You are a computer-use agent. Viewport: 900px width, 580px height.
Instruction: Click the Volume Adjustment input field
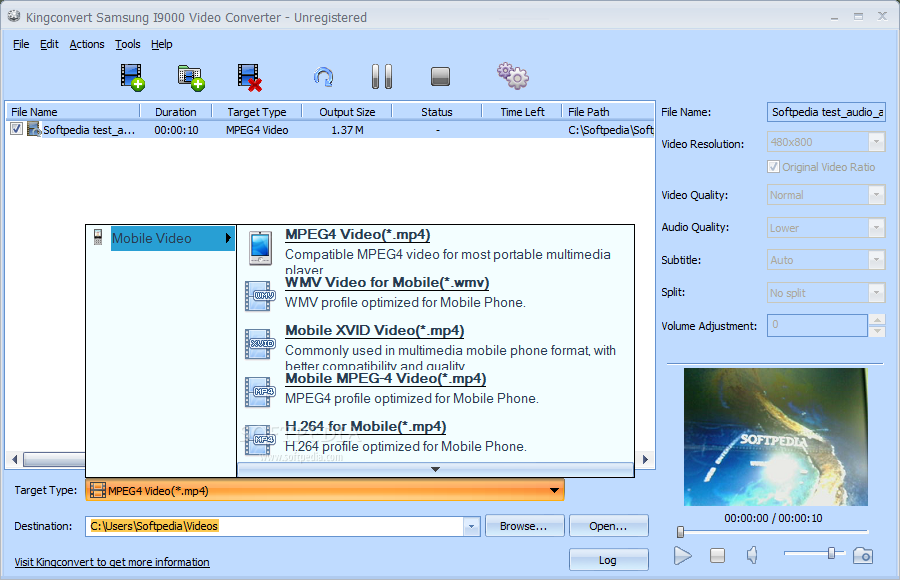pos(817,325)
